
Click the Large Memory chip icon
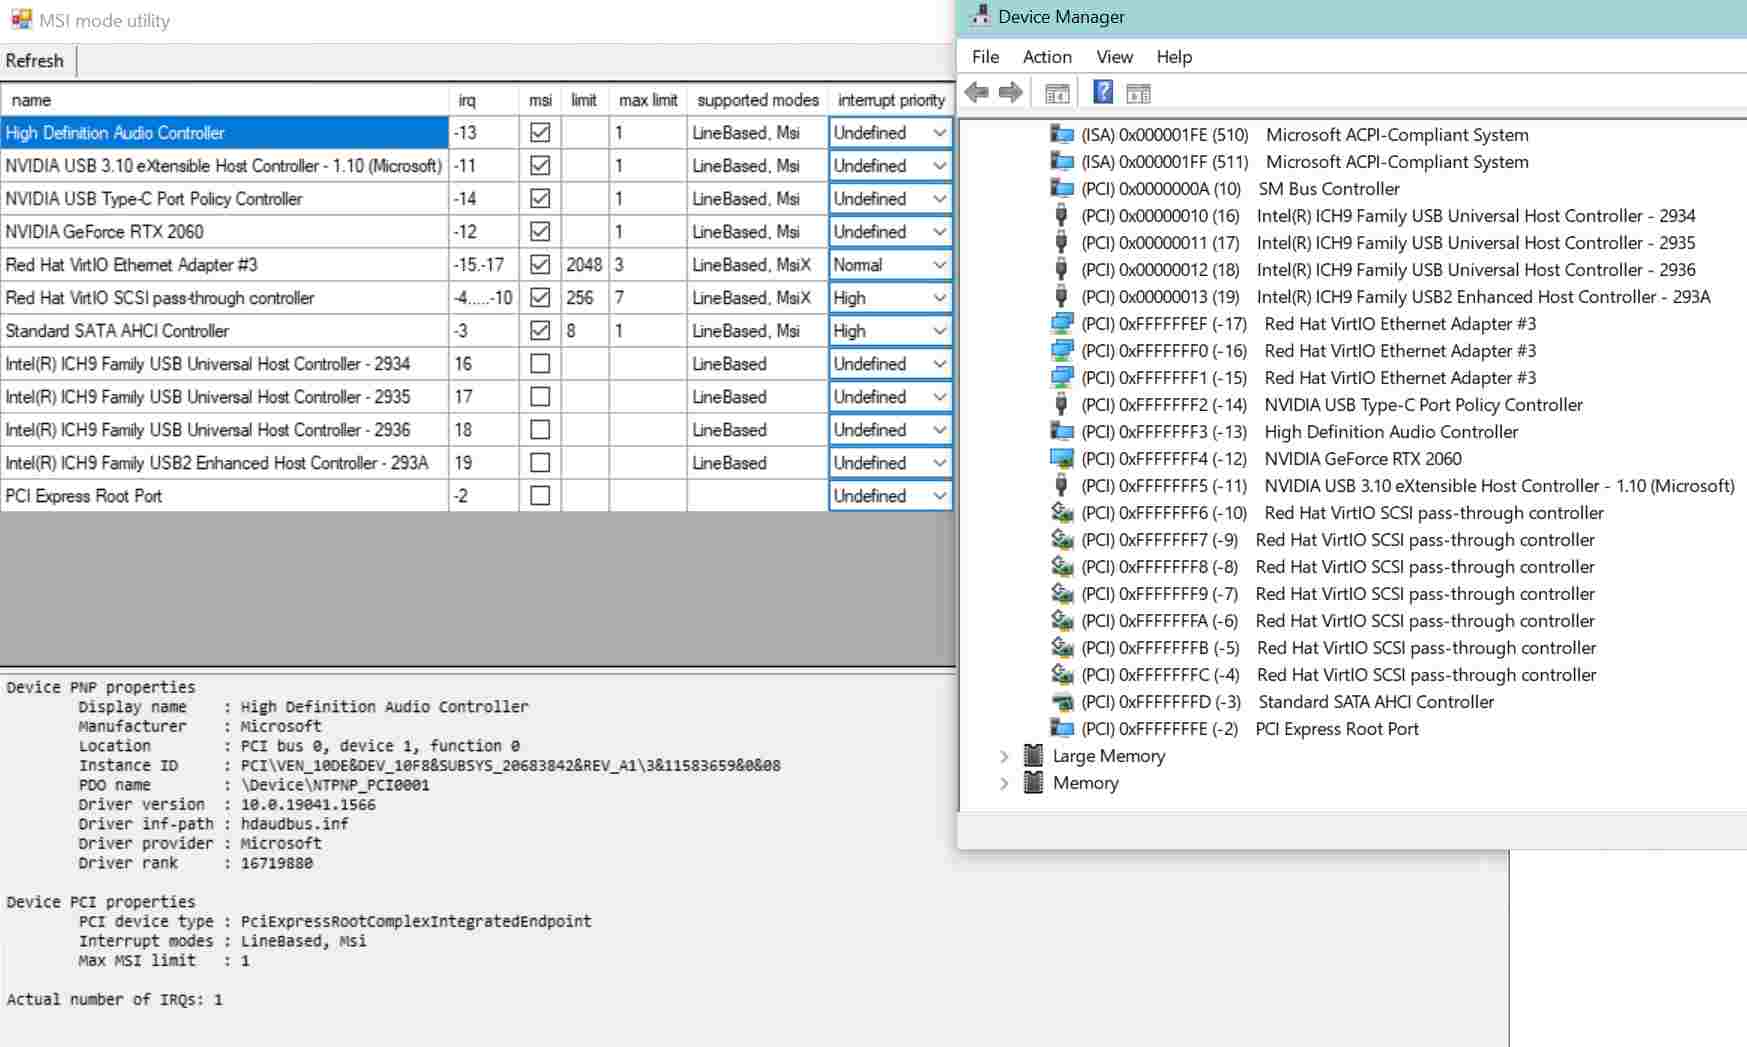tap(1034, 755)
